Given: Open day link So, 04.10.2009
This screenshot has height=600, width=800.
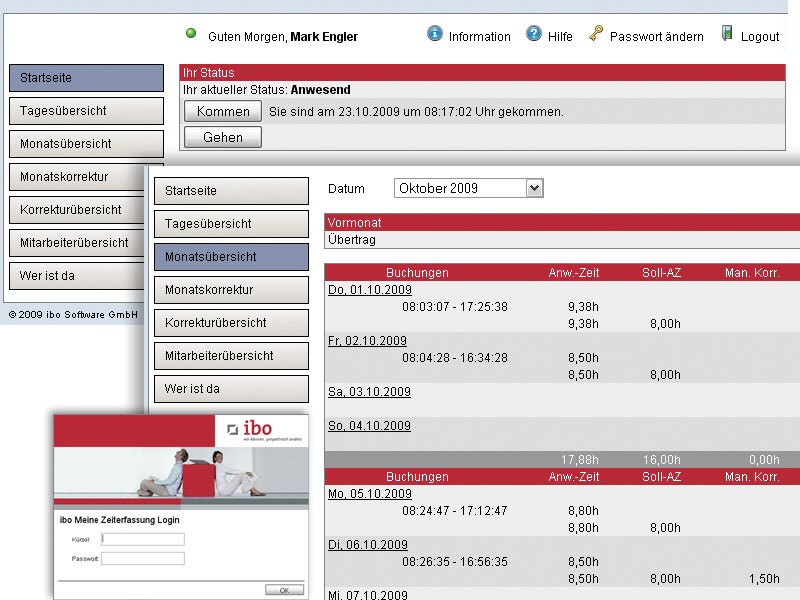Looking at the screenshot, I should click(x=369, y=426).
